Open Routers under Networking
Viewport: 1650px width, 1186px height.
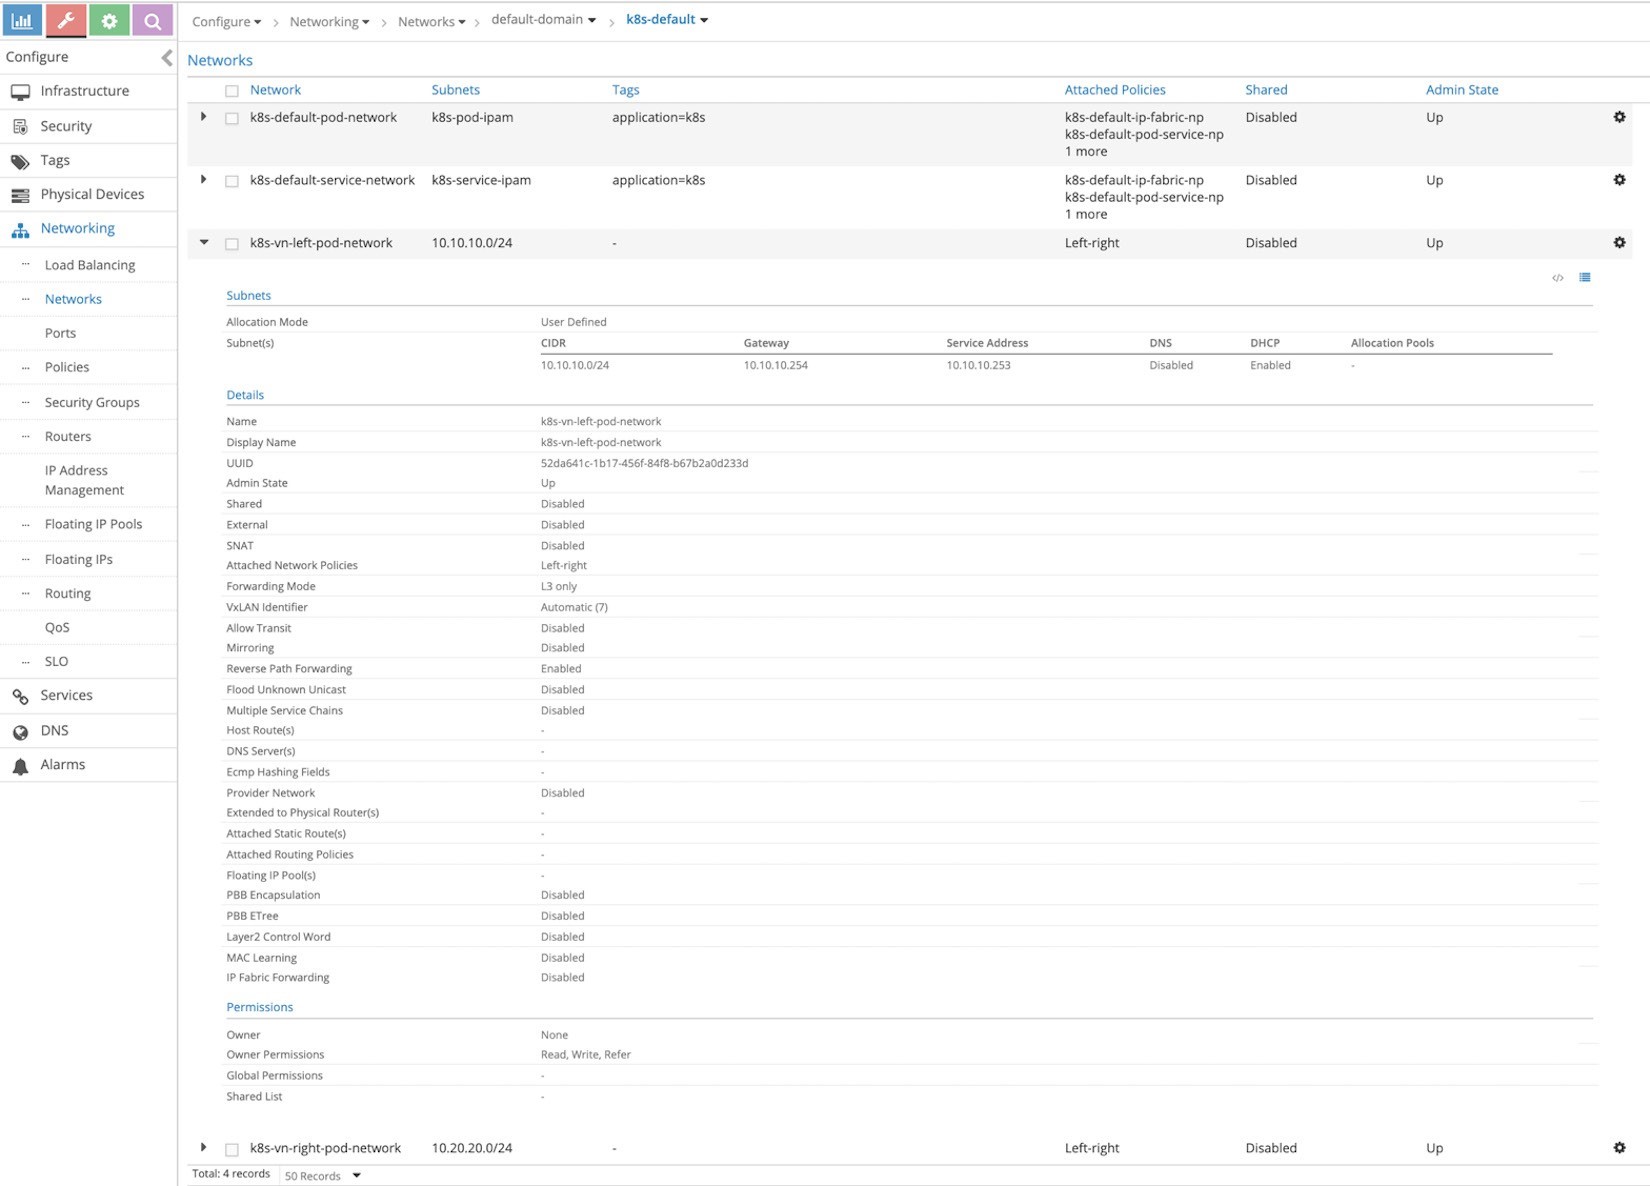tap(68, 436)
